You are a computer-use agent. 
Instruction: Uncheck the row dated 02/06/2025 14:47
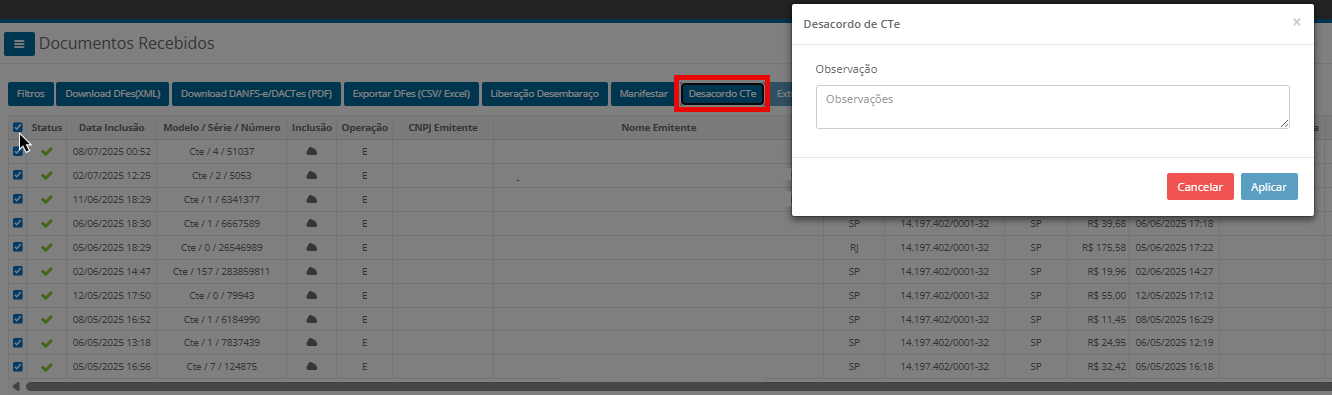pyautogui.click(x=17, y=271)
